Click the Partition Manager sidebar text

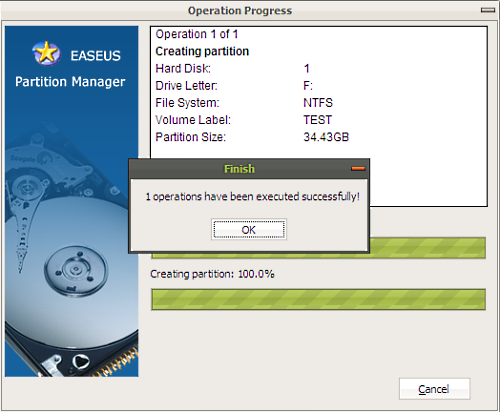click(70, 82)
